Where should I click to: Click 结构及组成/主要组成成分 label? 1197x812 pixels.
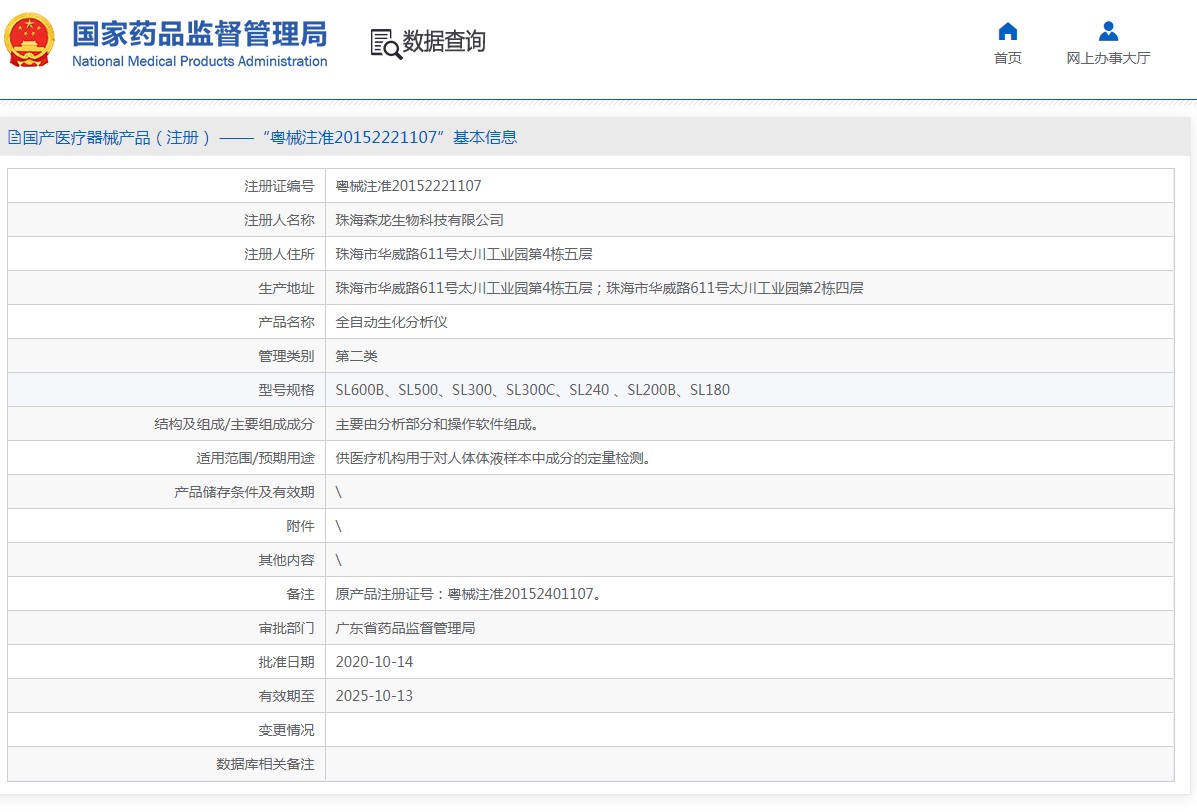234,424
